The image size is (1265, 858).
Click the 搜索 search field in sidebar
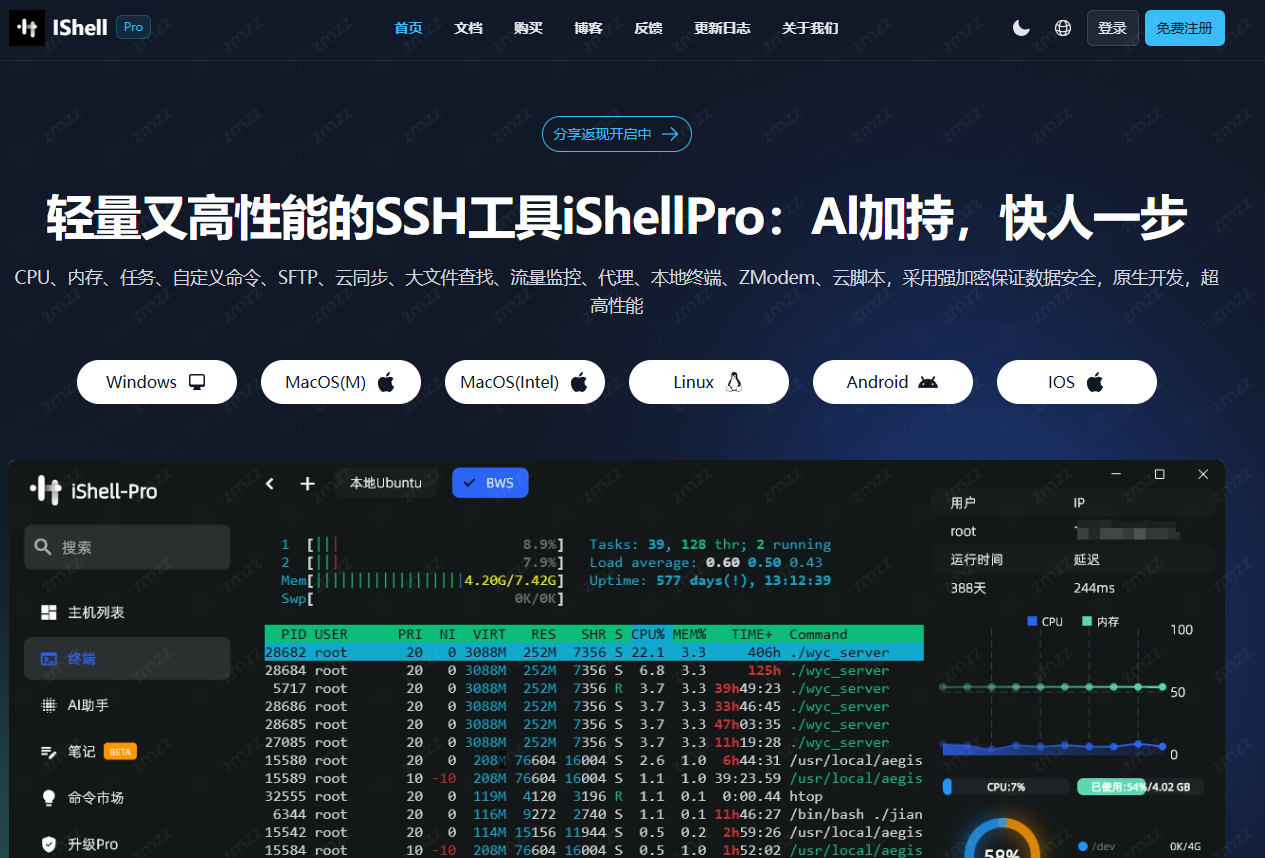(x=127, y=547)
